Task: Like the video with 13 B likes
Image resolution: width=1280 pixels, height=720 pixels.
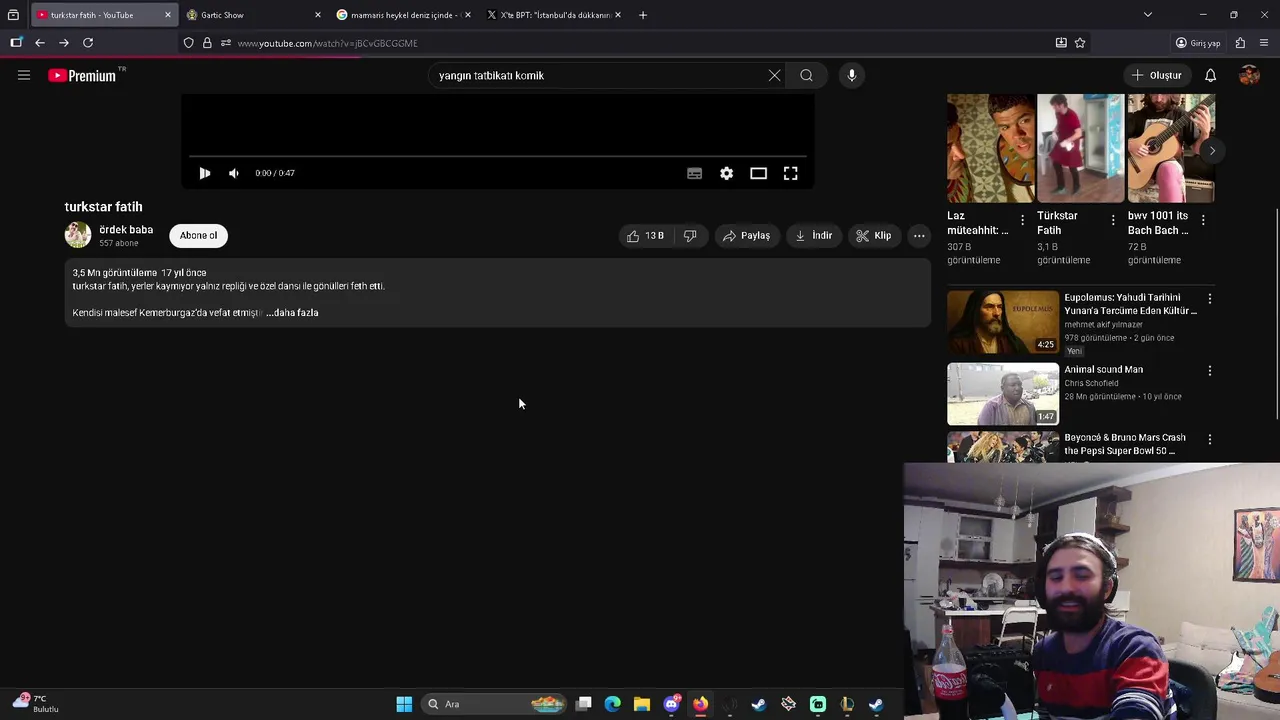Action: pyautogui.click(x=645, y=236)
